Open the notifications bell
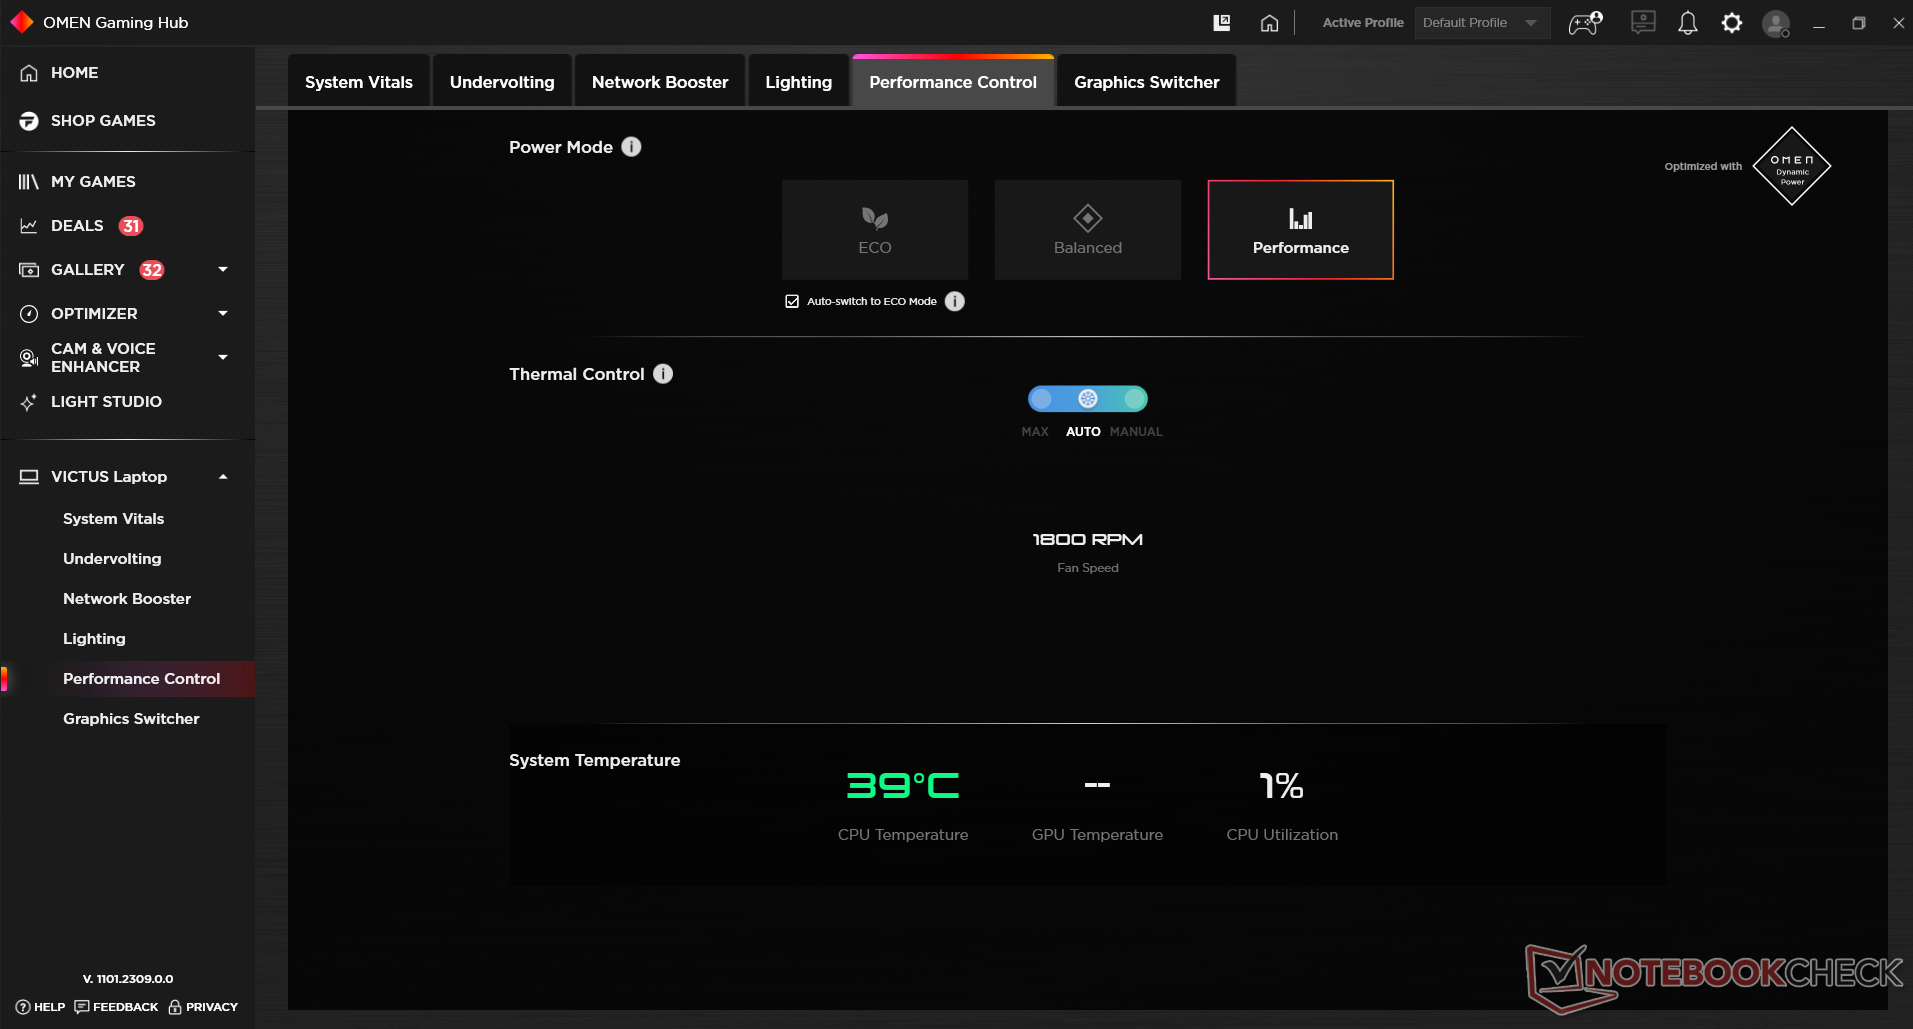 point(1688,23)
